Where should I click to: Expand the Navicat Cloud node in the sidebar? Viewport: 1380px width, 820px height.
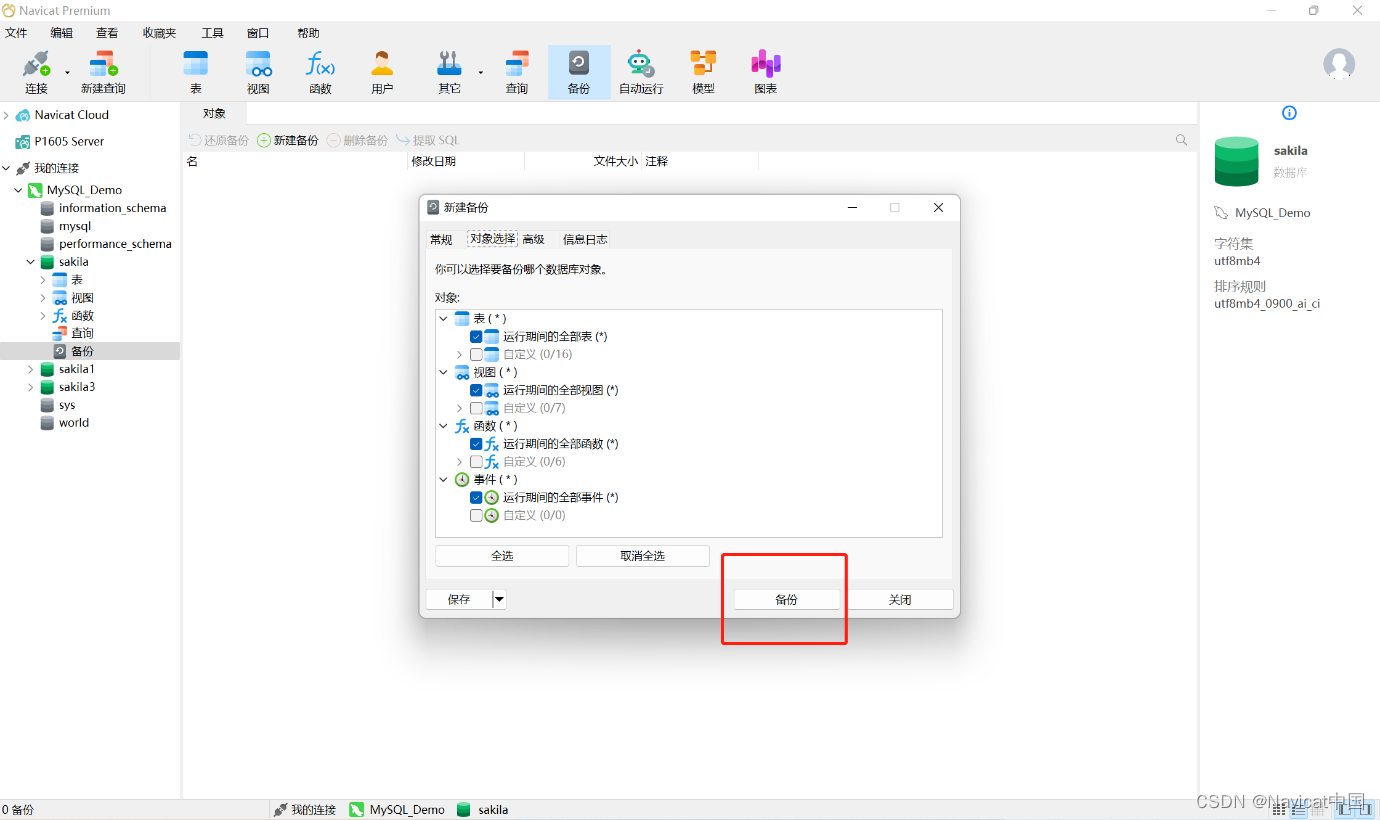[x=6, y=115]
